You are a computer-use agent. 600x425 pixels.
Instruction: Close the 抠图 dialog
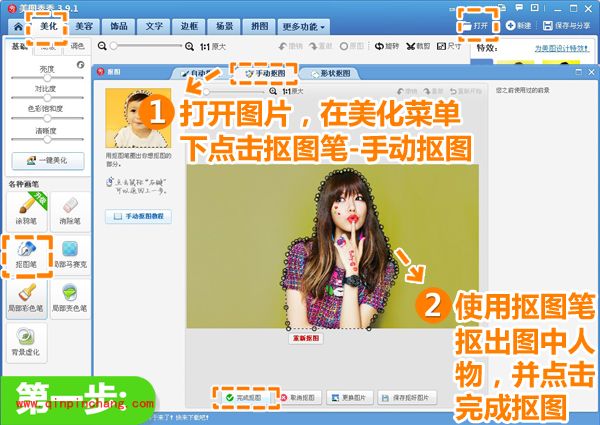tap(592, 72)
